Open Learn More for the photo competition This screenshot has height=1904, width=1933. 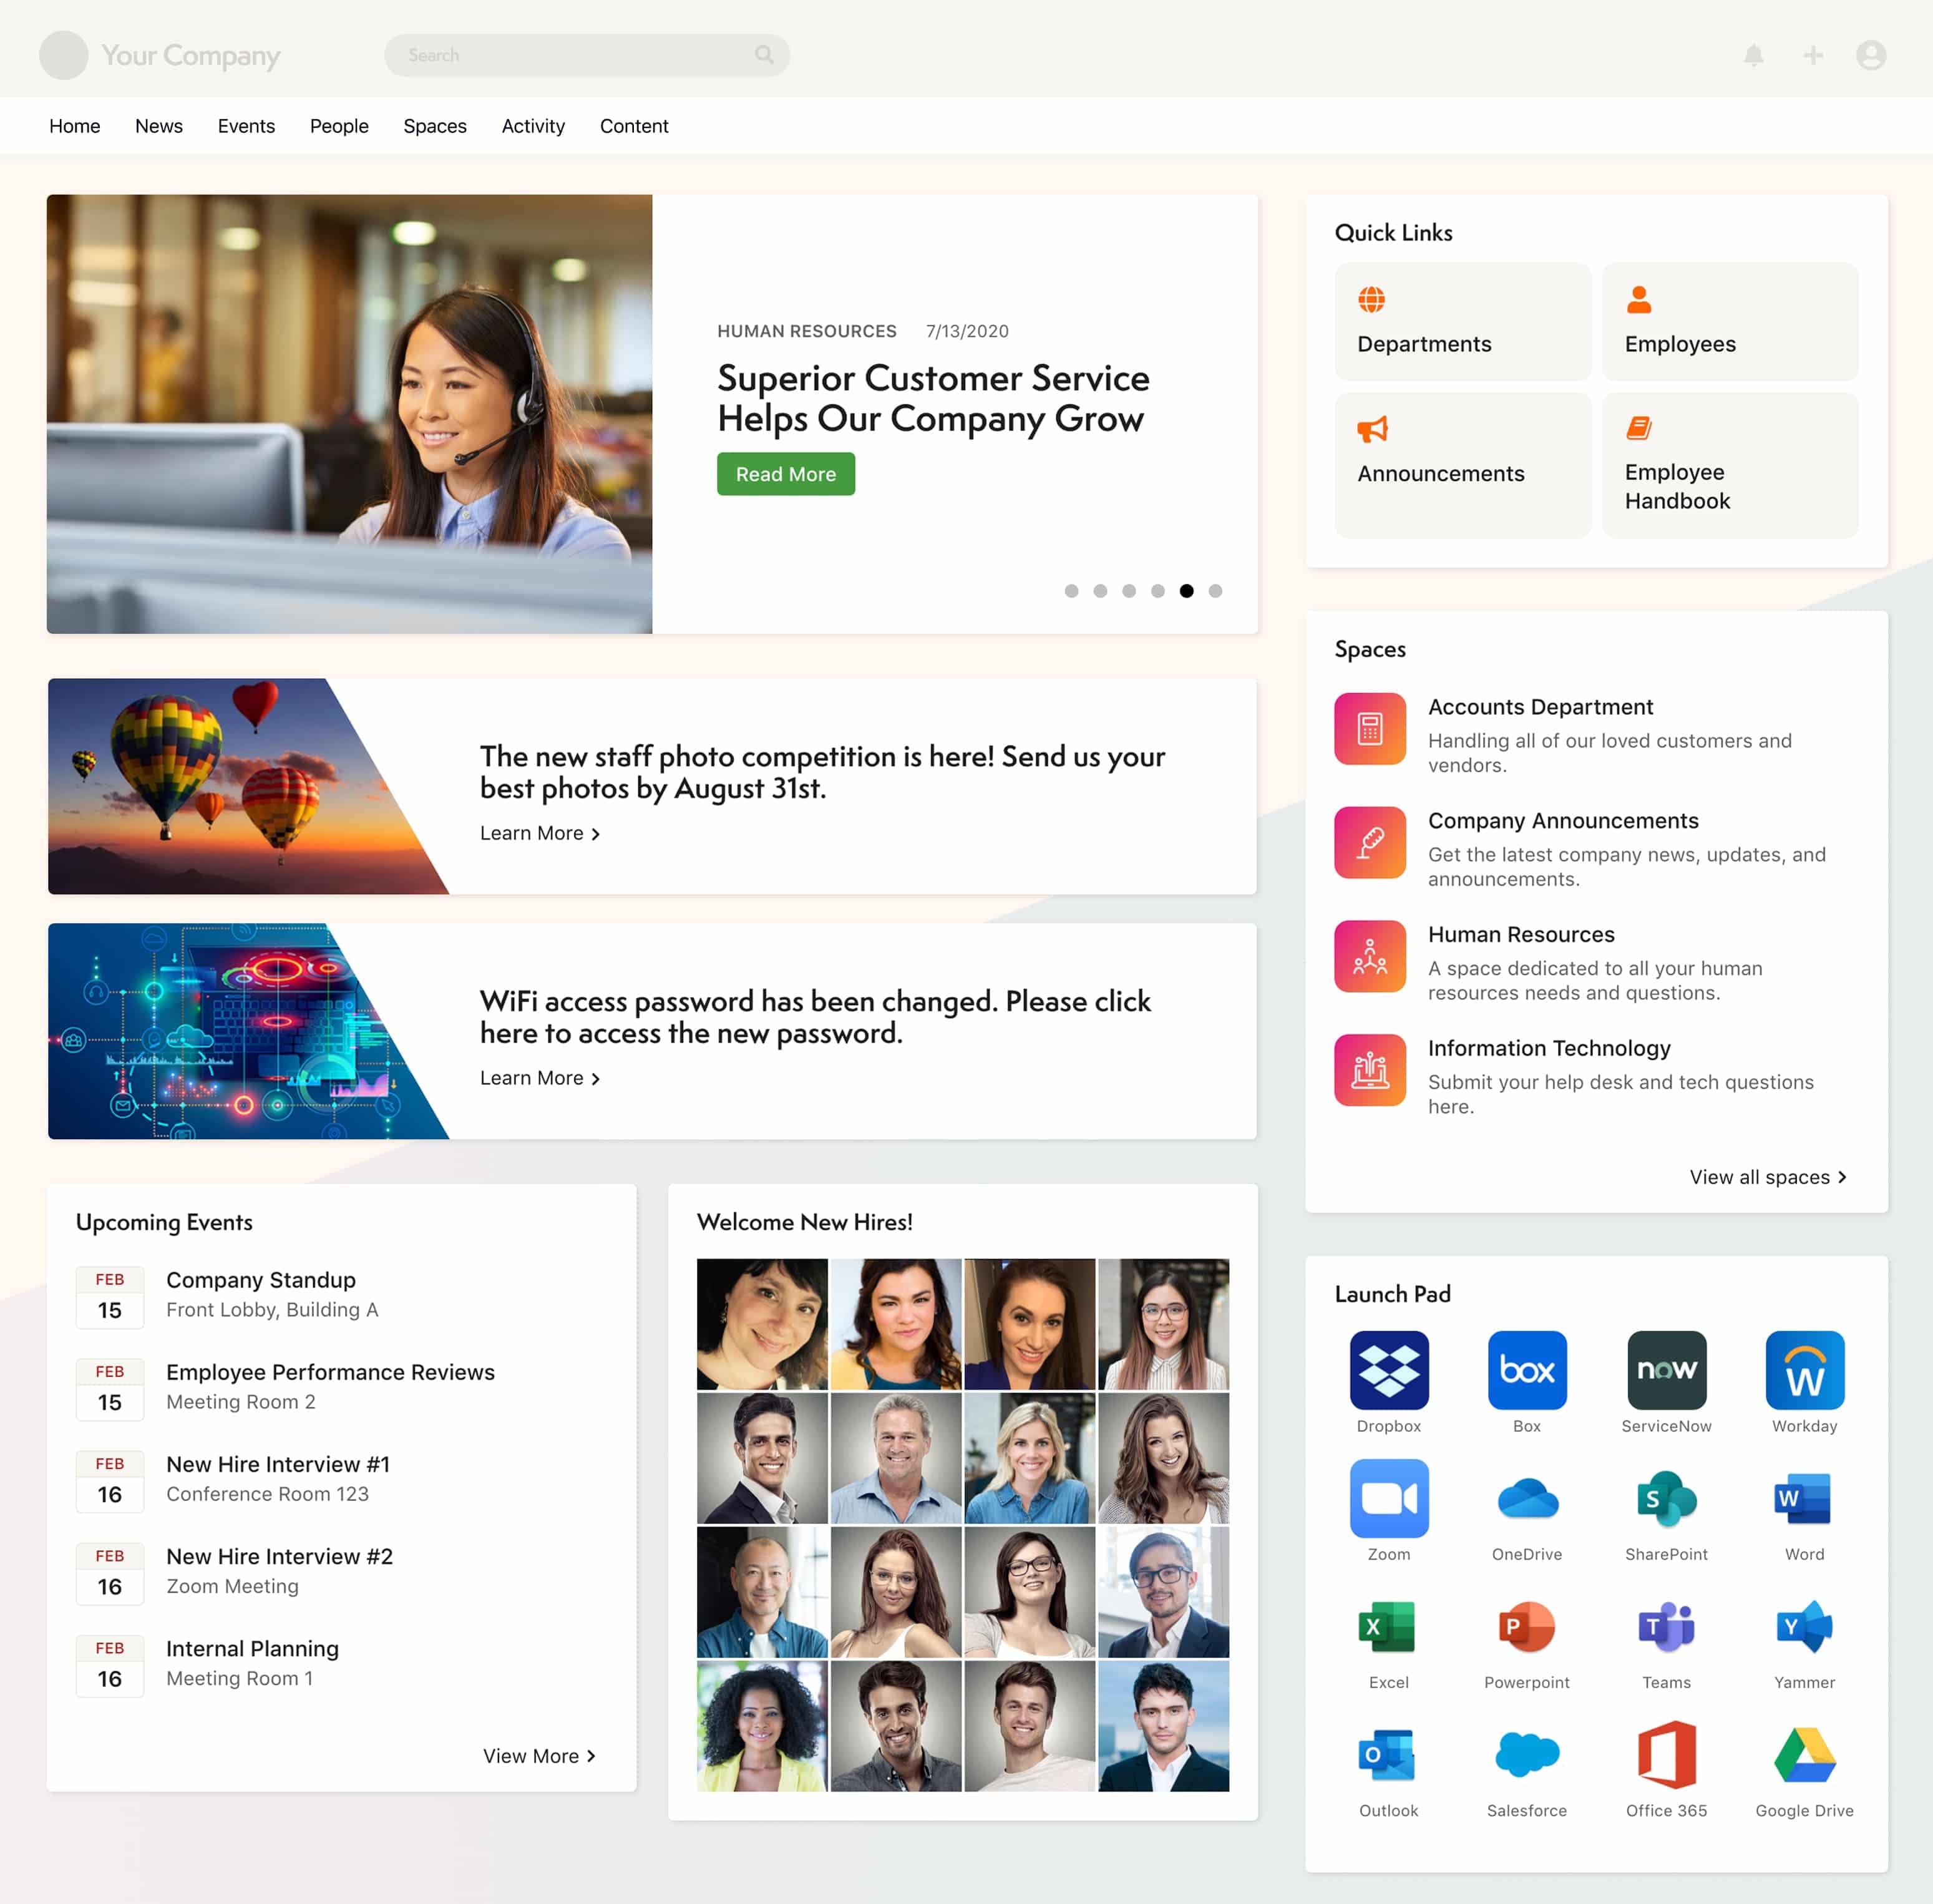tap(539, 833)
